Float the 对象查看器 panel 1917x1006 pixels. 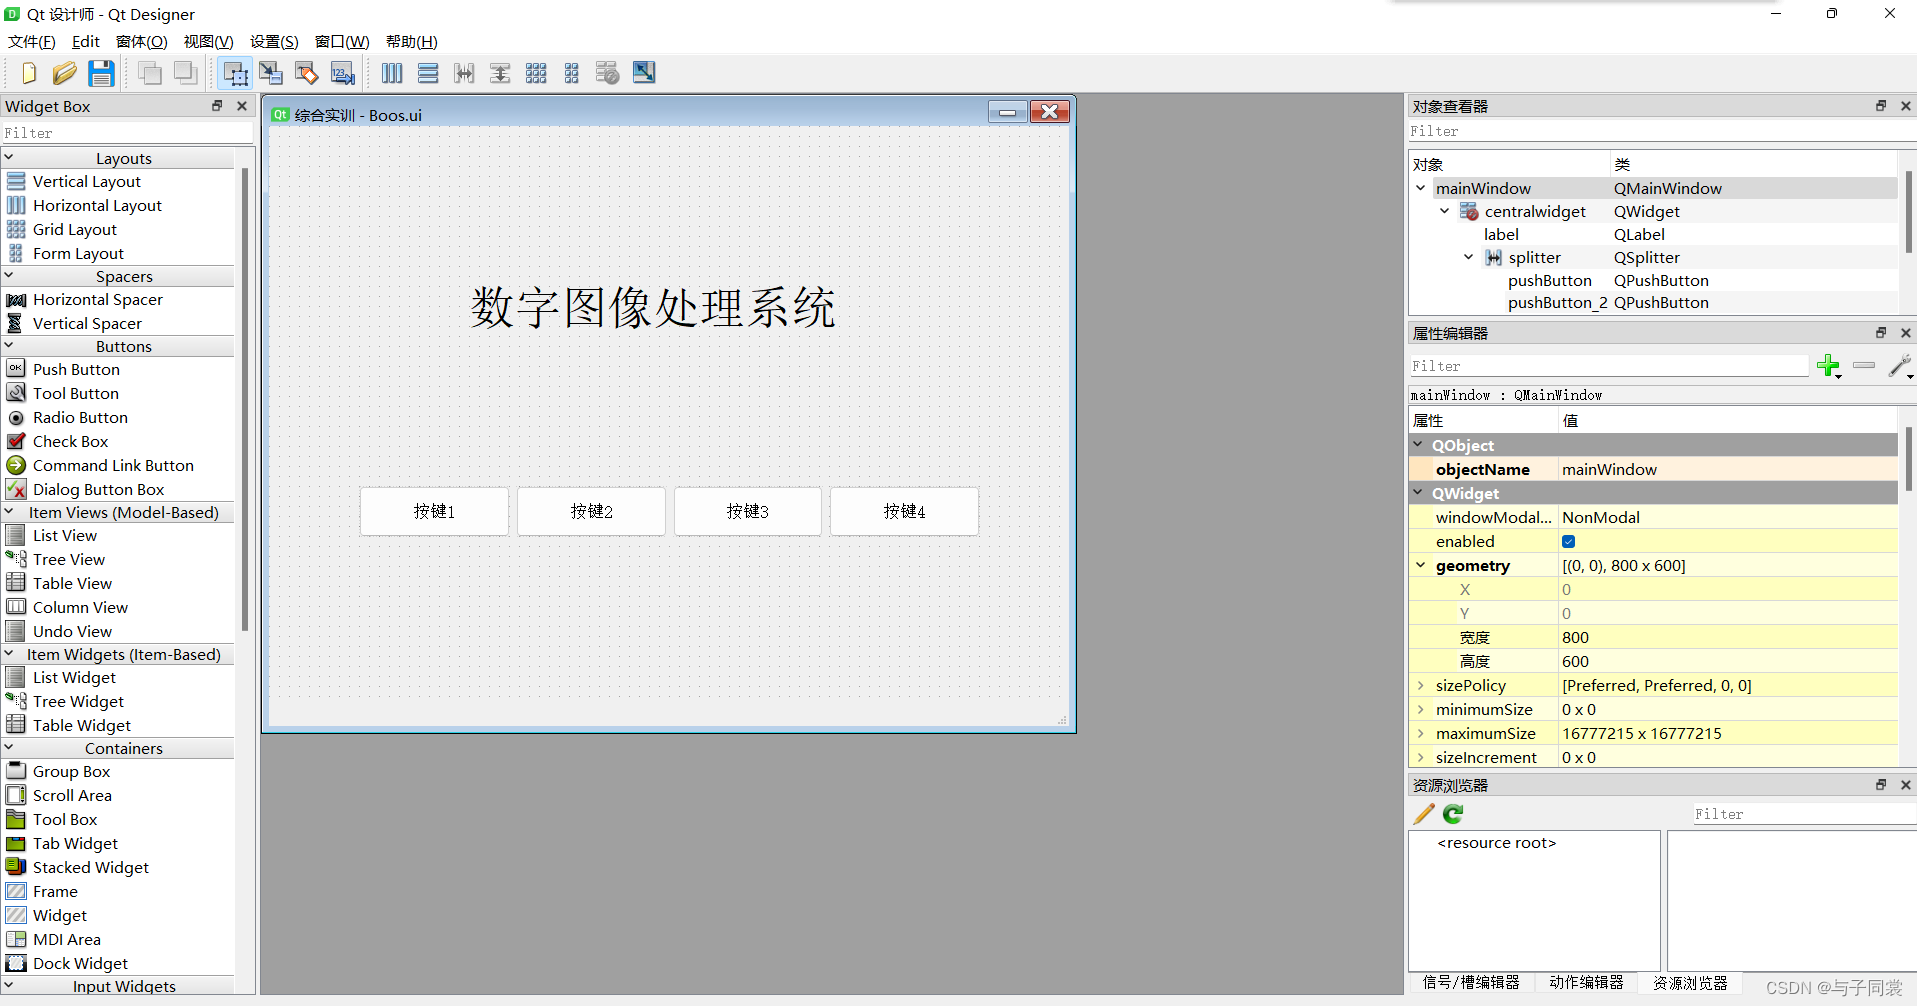(x=1881, y=105)
